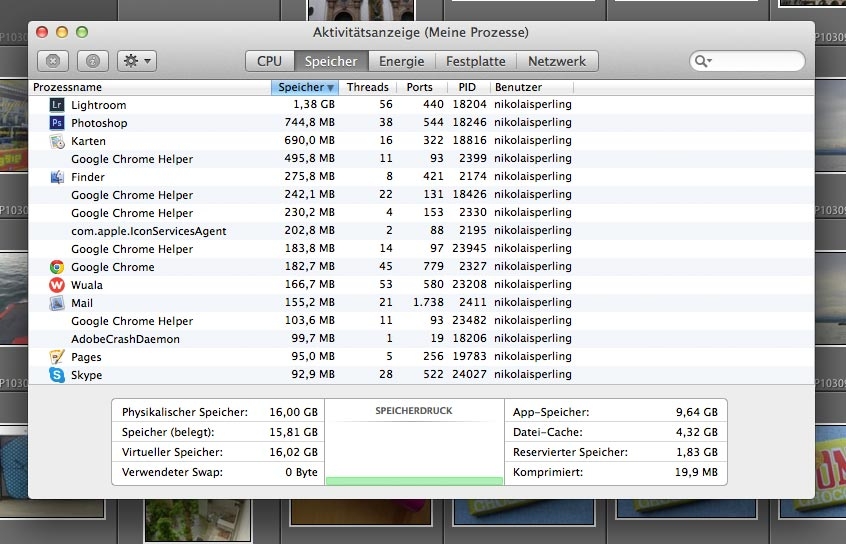Sort by PID column header

[x=467, y=87]
